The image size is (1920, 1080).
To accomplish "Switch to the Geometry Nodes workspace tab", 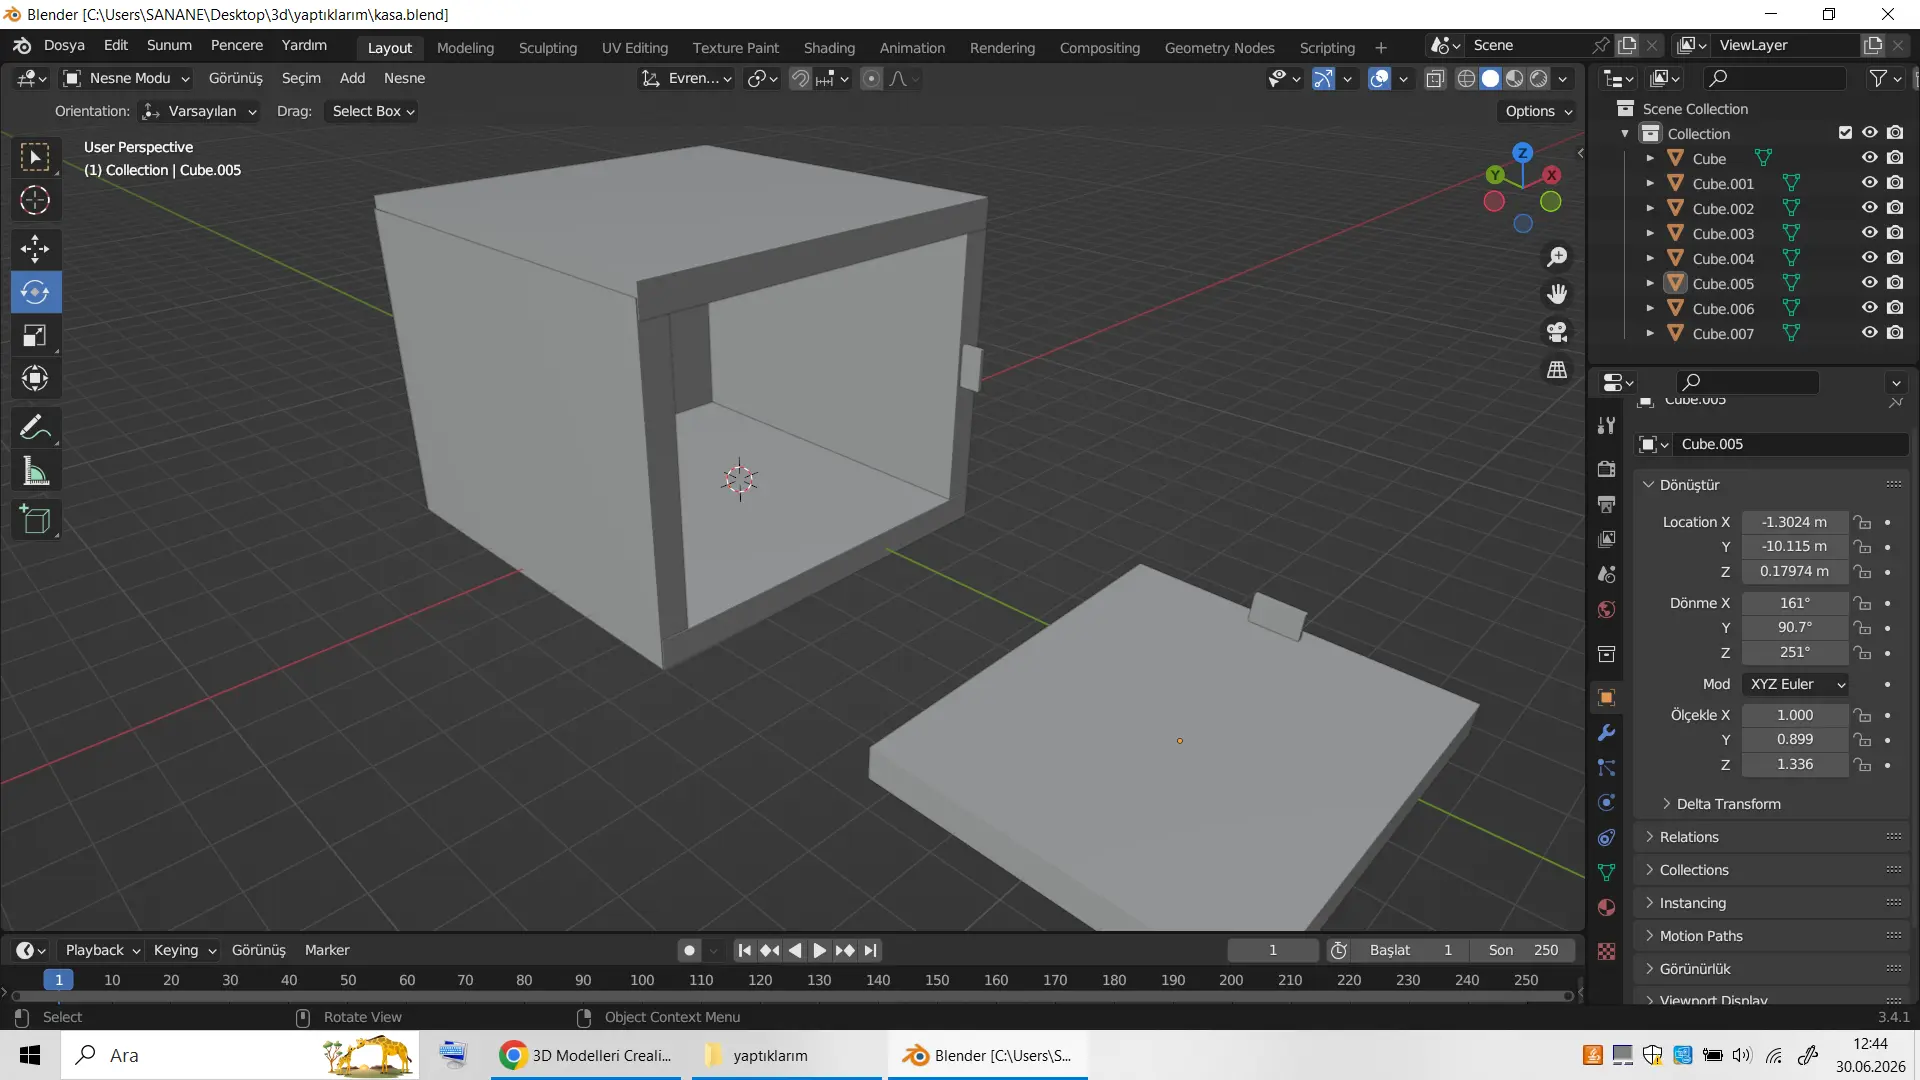I will click(1219, 48).
